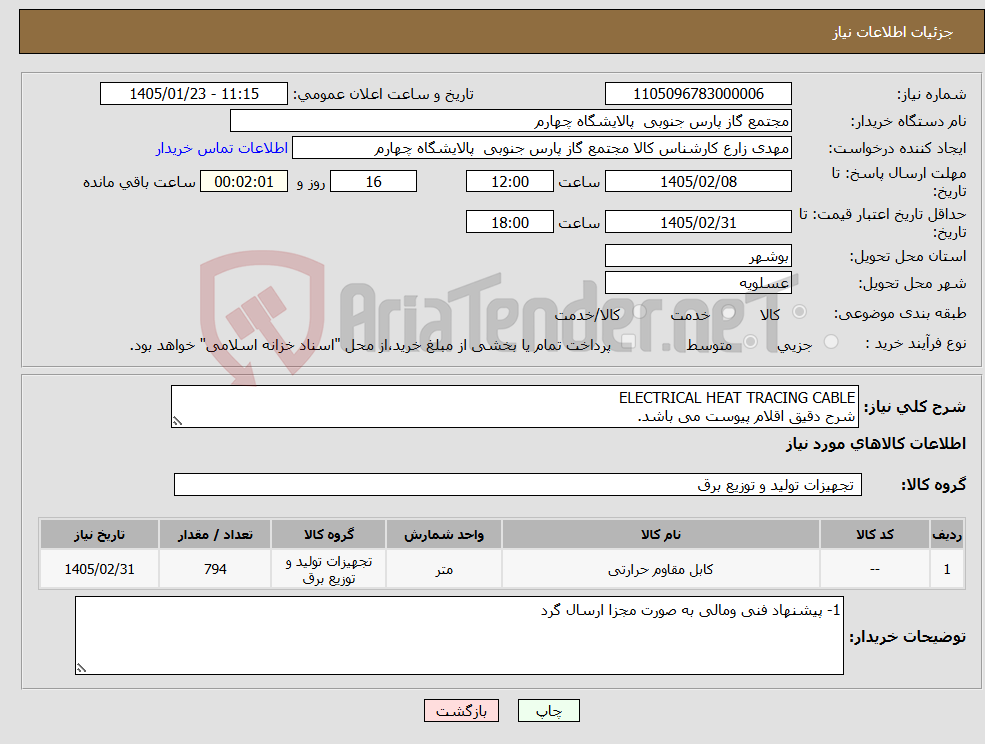Click the price validity time 18:00

point(509,222)
